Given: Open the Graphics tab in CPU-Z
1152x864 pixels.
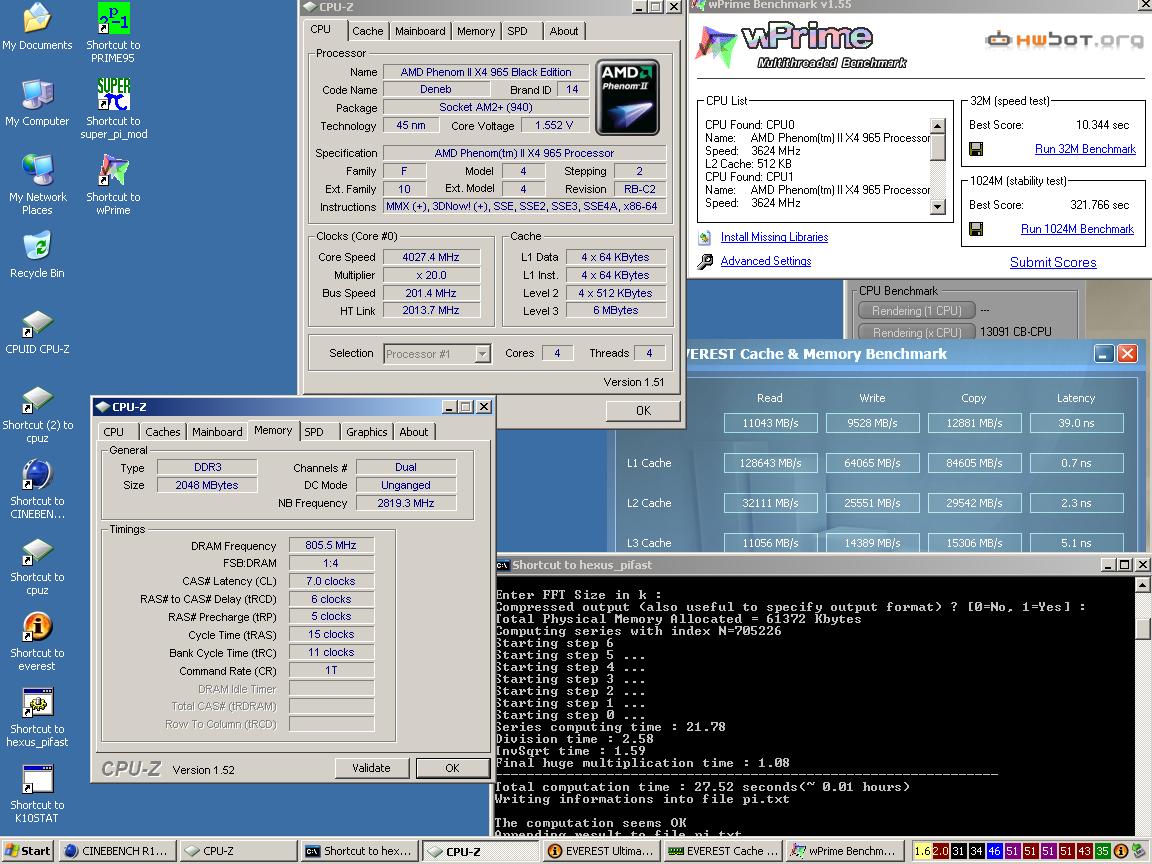Looking at the screenshot, I should click(x=366, y=432).
